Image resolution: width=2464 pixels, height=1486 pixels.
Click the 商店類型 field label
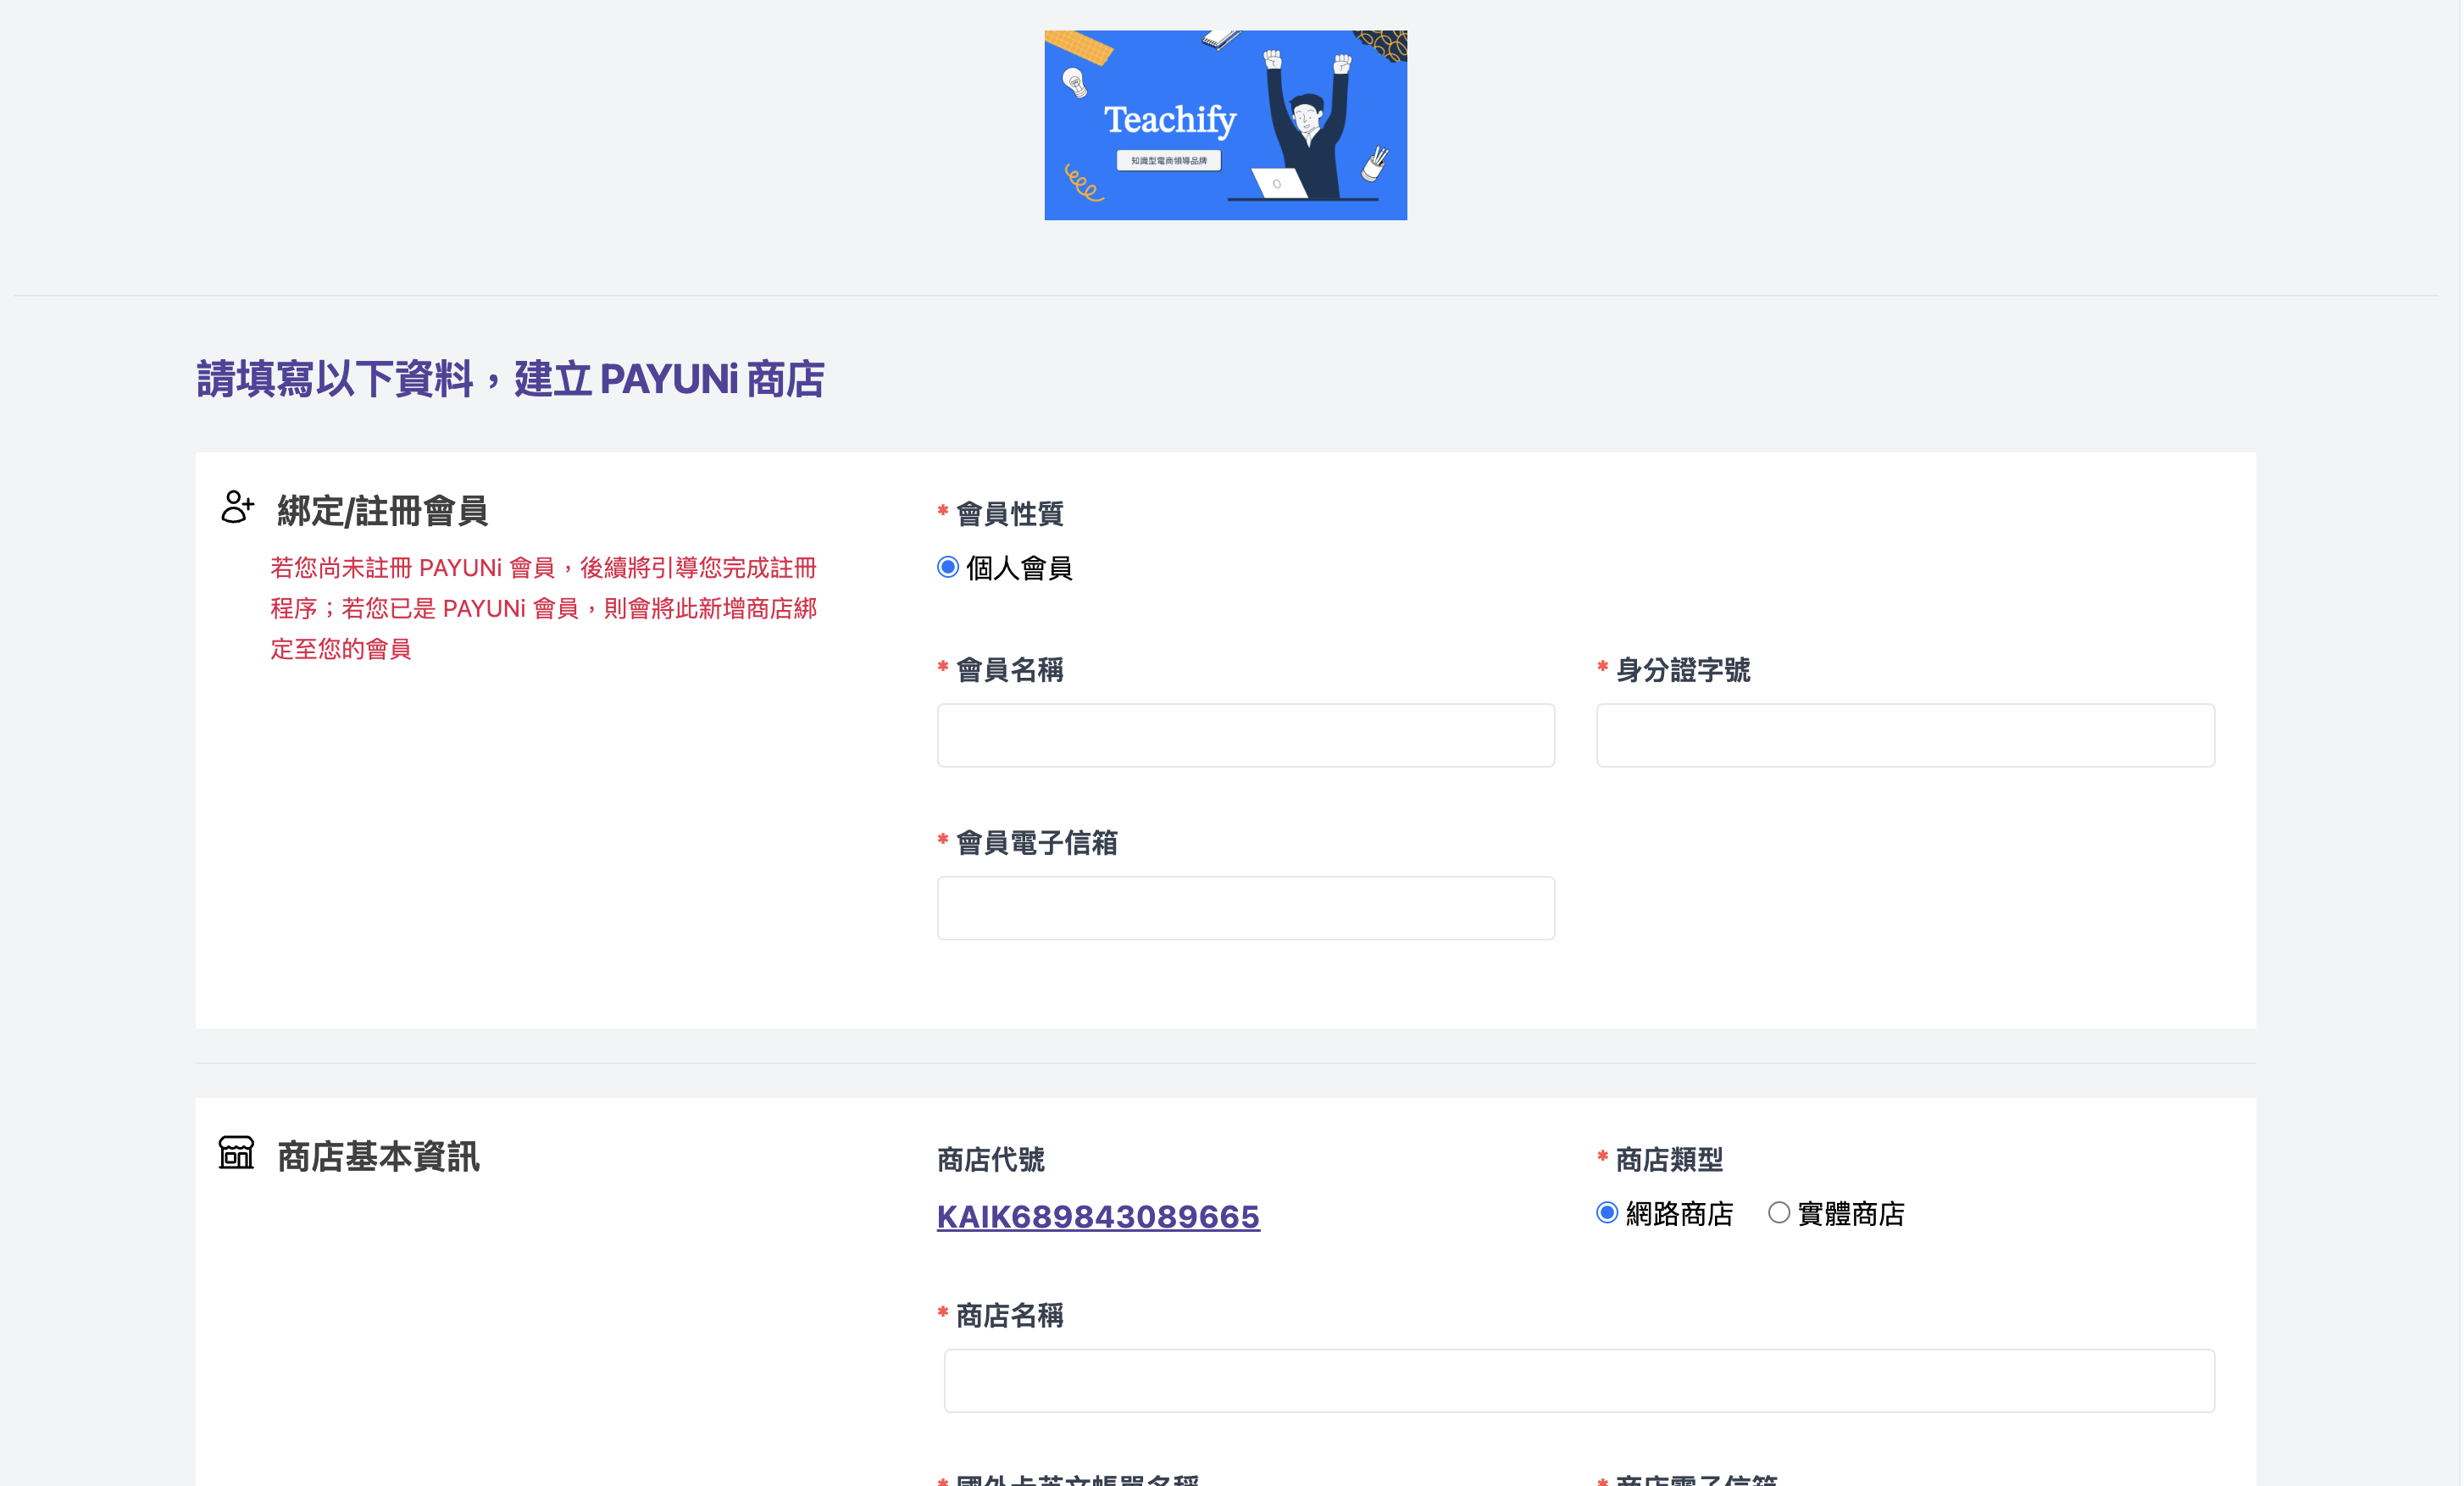[1669, 1160]
